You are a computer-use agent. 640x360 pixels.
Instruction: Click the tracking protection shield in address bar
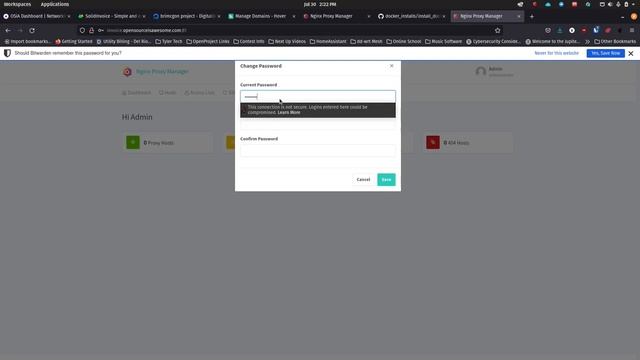82,30
